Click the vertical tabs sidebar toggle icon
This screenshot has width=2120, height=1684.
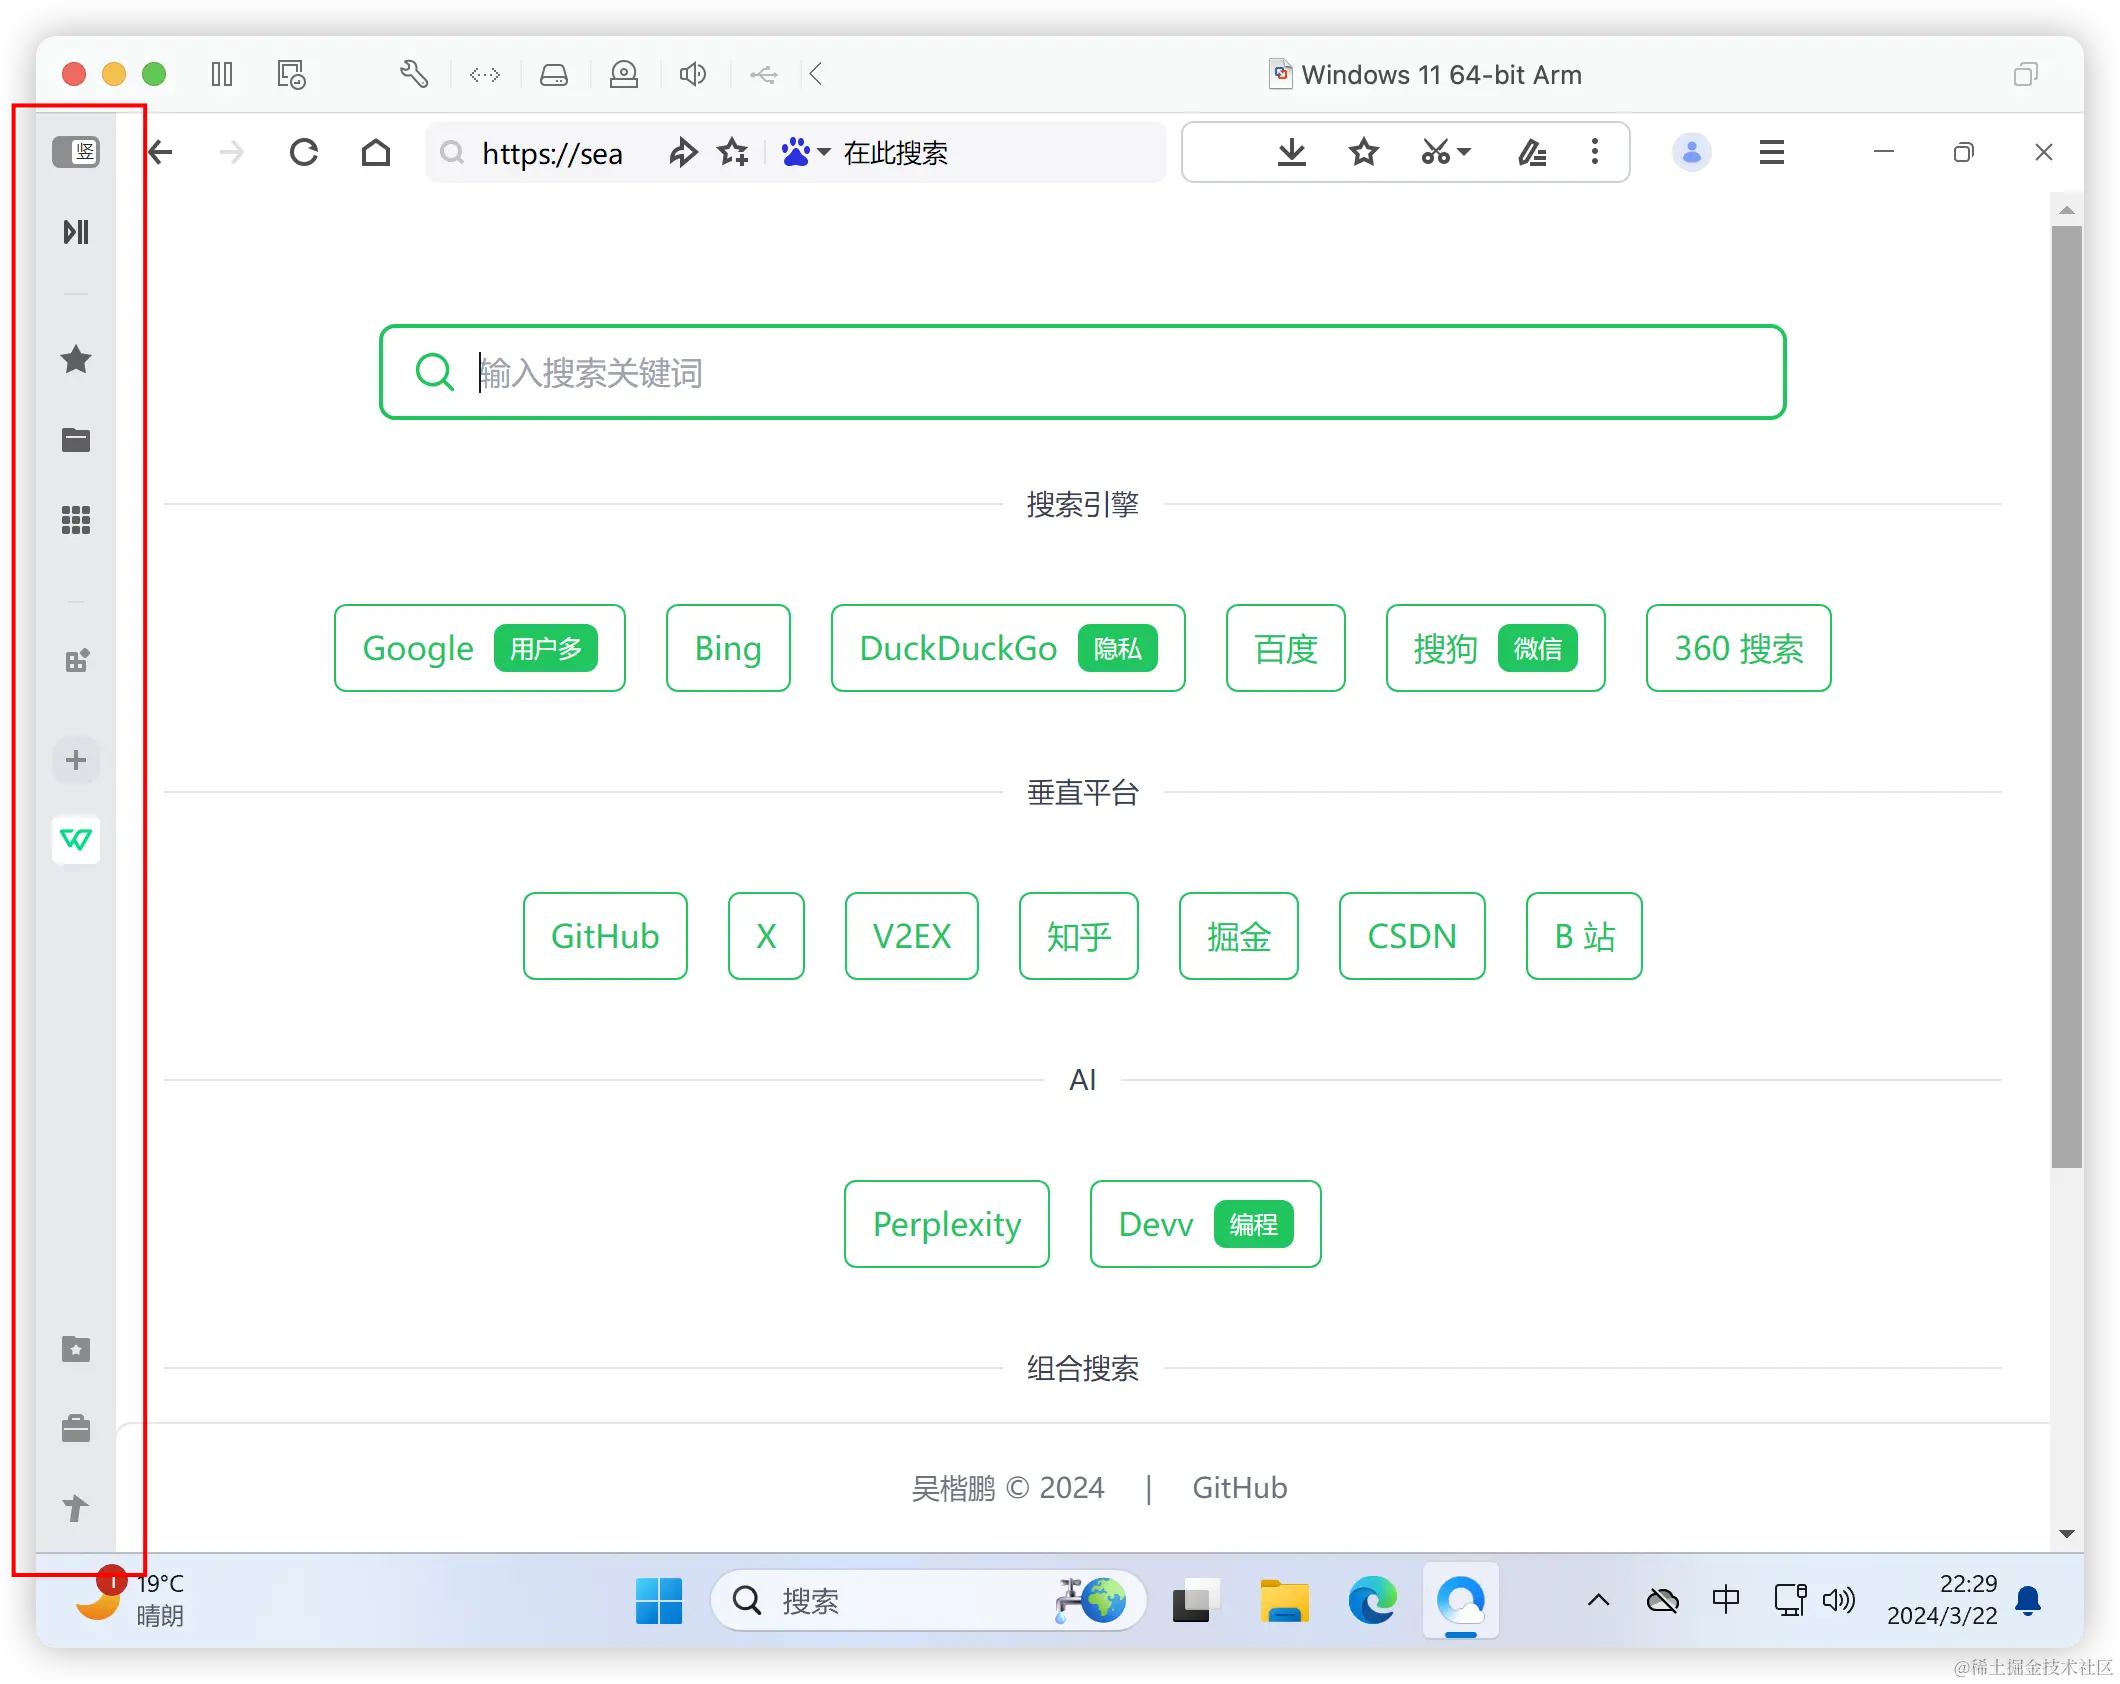(76, 152)
